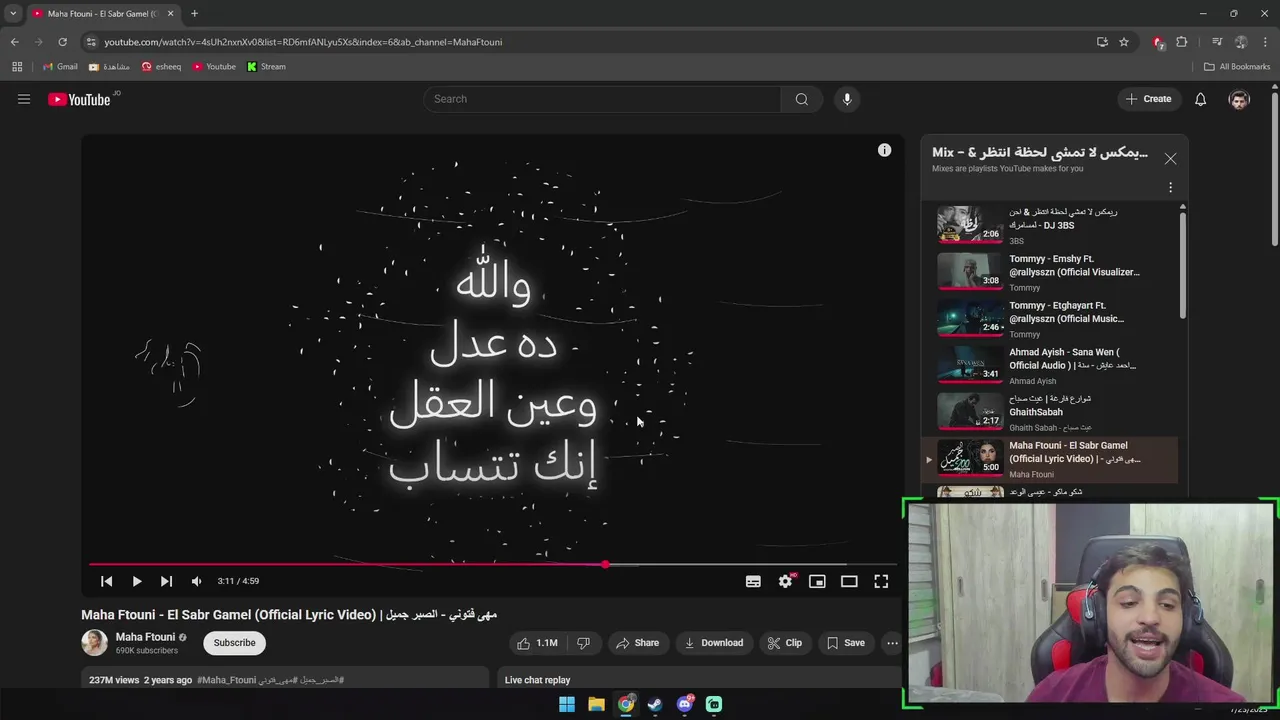Open the Gmail bookmark
The width and height of the screenshot is (1280, 720).
coord(60,67)
